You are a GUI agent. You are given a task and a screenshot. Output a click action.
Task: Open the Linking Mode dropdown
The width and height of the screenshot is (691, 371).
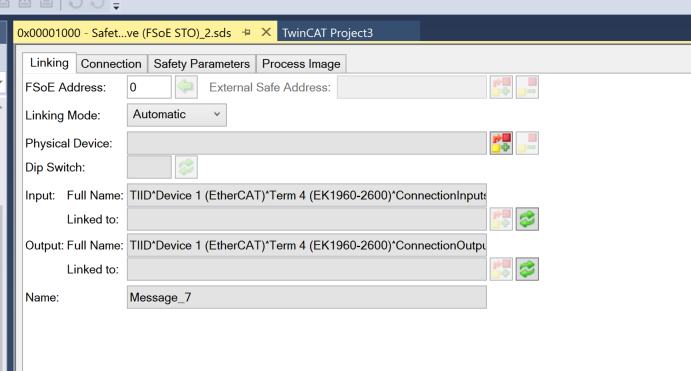(177, 115)
